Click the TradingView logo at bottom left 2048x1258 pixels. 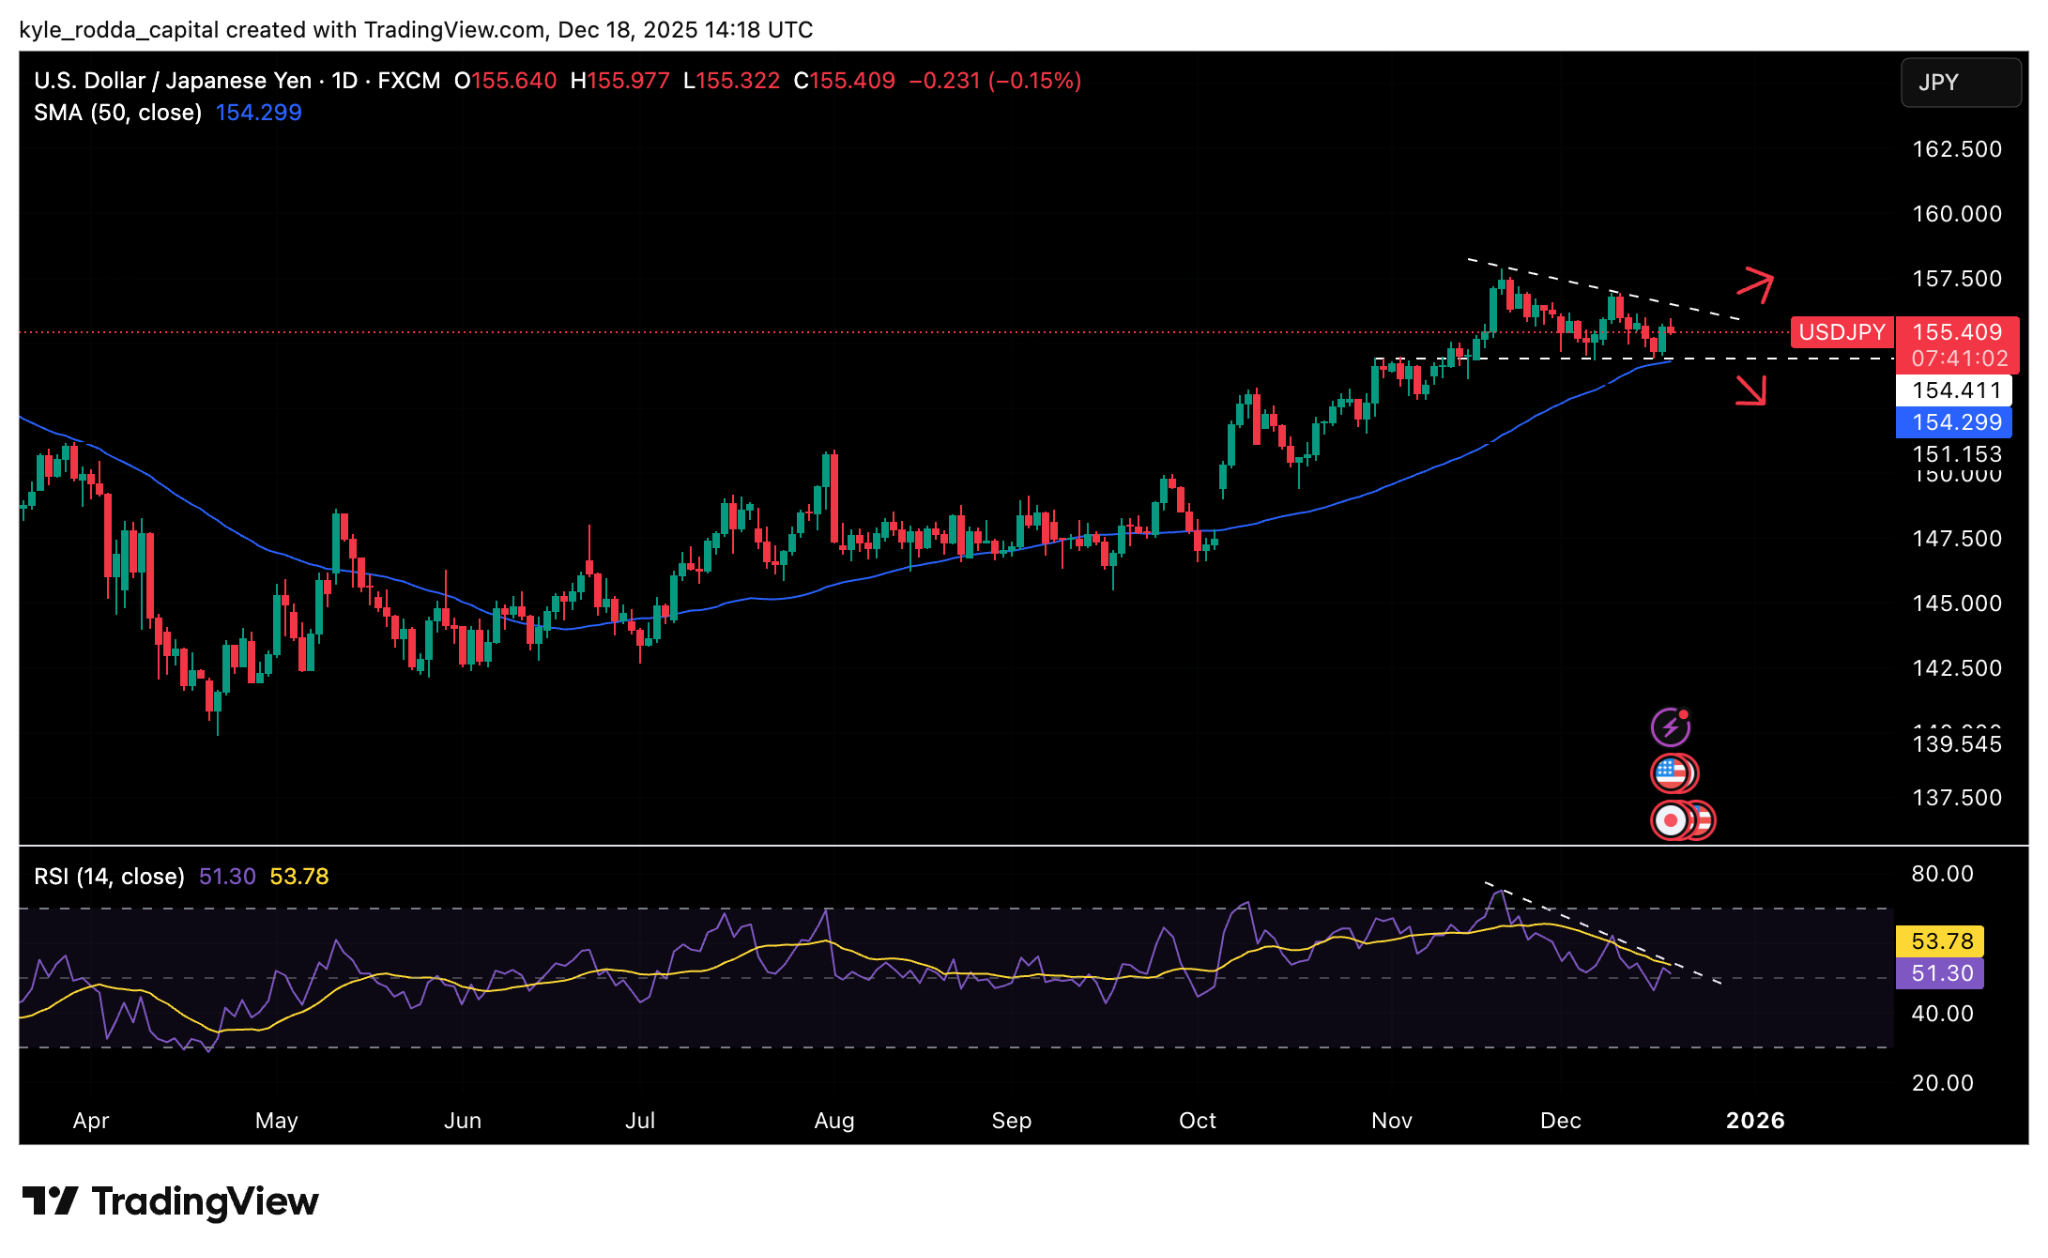coord(170,1201)
